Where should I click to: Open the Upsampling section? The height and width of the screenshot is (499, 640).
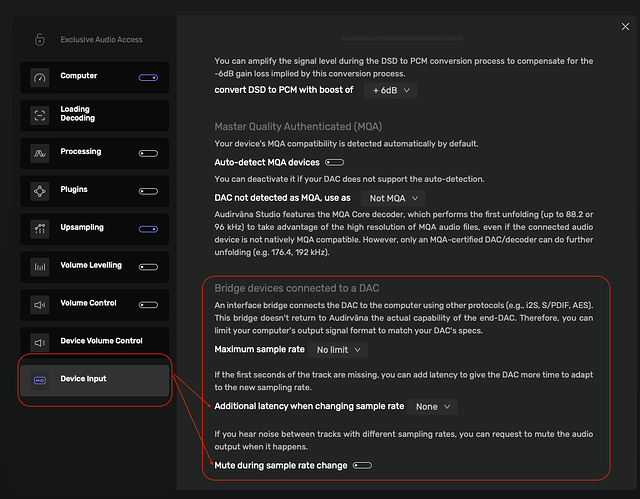pyautogui.click(x=95, y=229)
